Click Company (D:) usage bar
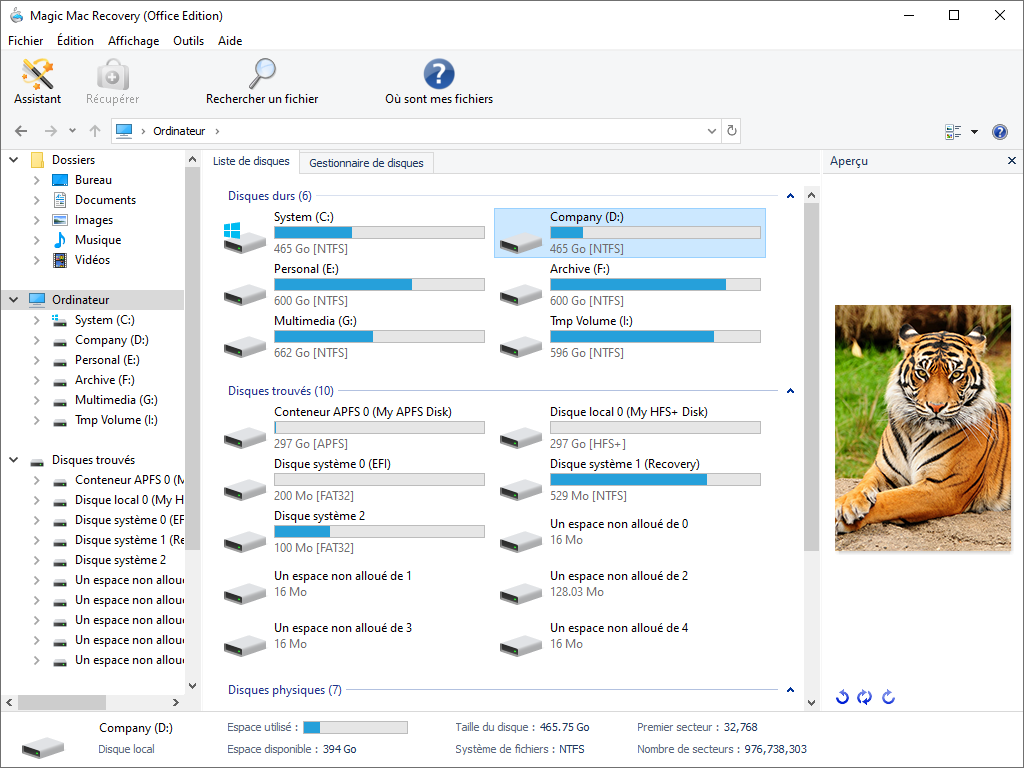The height and width of the screenshot is (768, 1024). (655, 232)
